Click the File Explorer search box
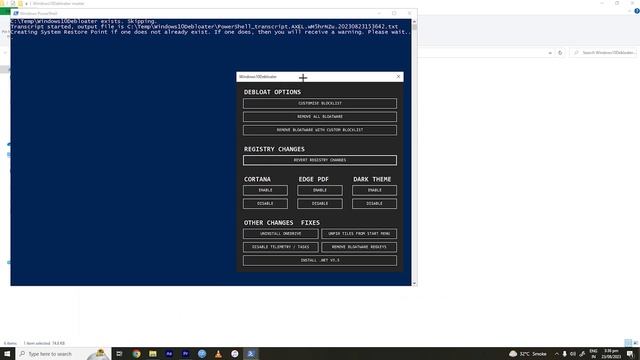Image resolution: width=640 pixels, height=360 pixels. 604,53
